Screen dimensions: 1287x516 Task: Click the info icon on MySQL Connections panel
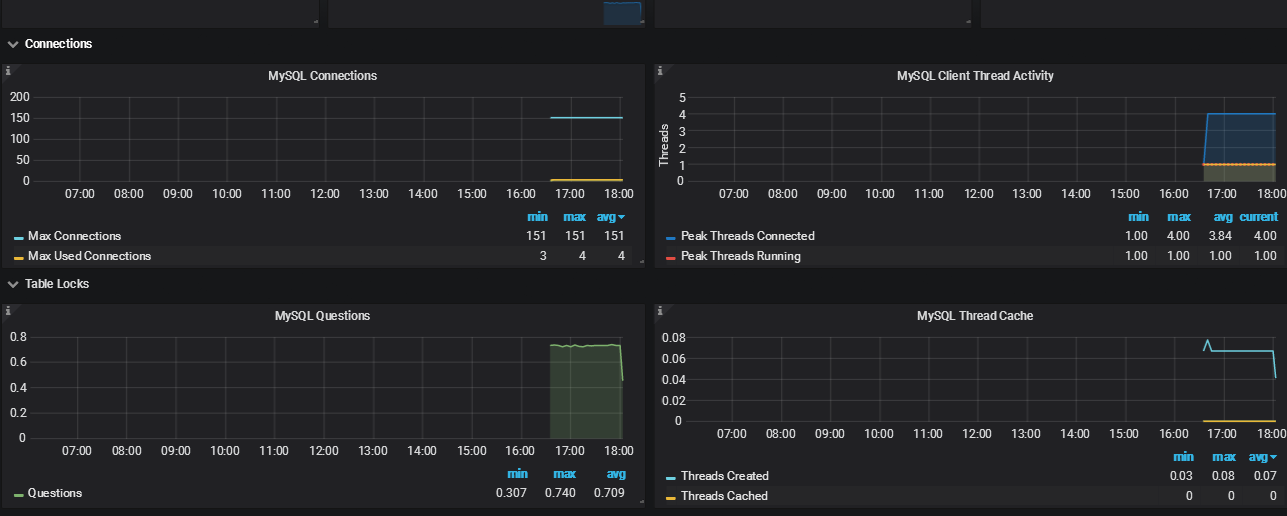click(x=8, y=71)
